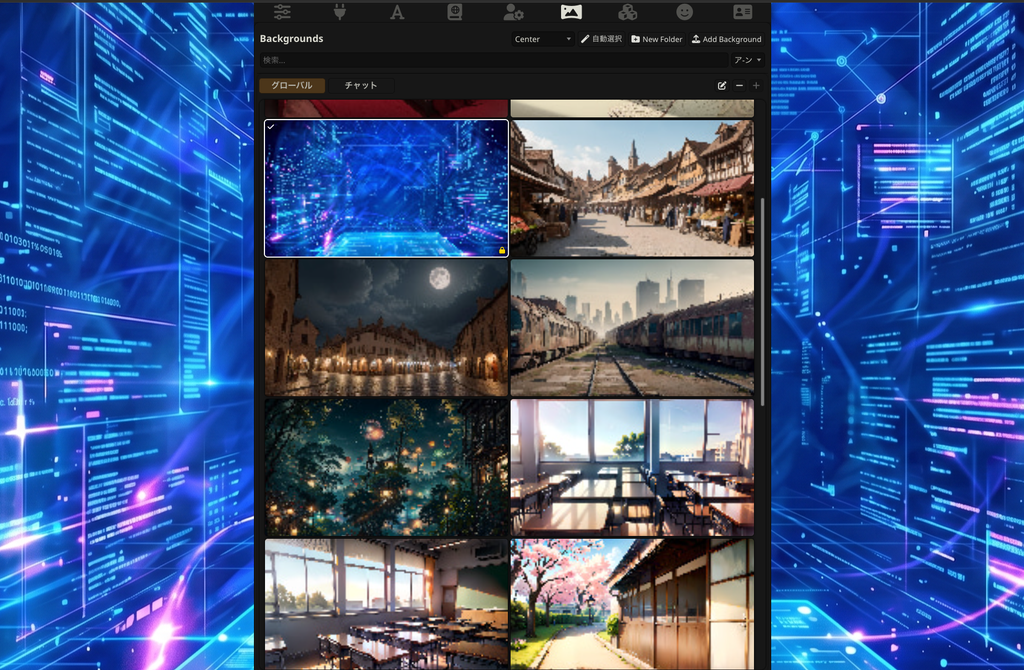The image size is (1024, 670).
Task: Select the moonlit town square background
Action: pos(386,328)
